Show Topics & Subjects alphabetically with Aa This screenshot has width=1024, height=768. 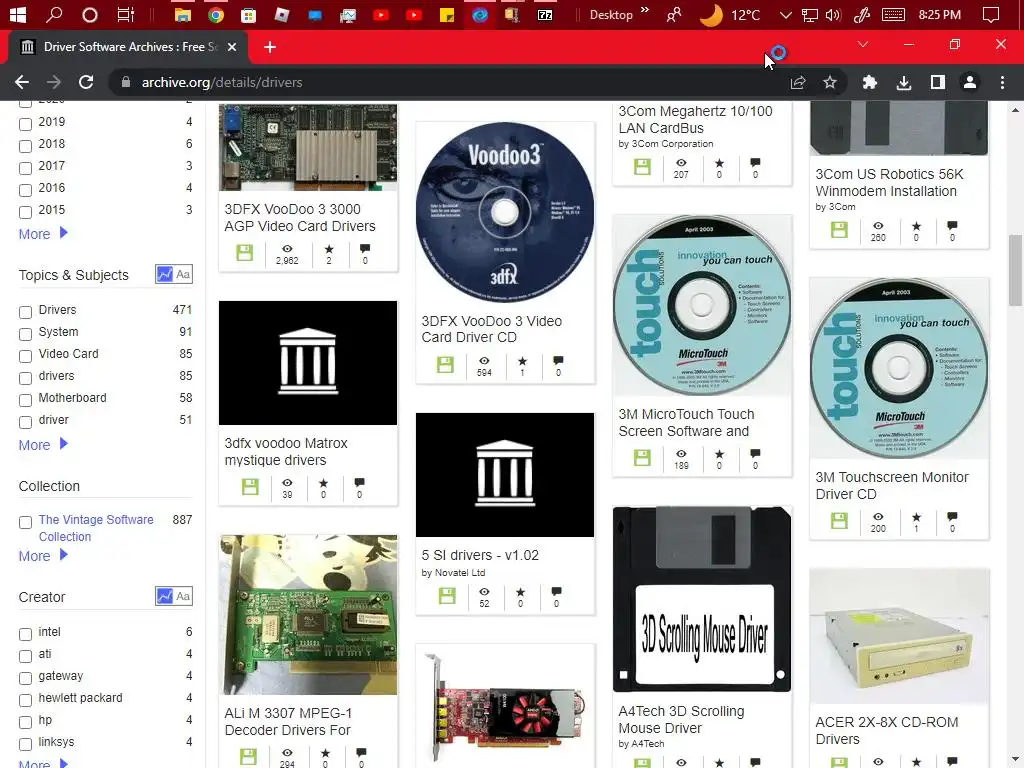[x=183, y=274]
